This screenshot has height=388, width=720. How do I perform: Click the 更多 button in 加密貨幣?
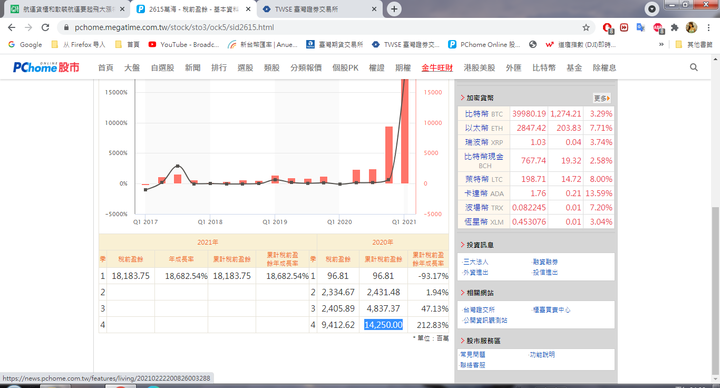pos(602,98)
